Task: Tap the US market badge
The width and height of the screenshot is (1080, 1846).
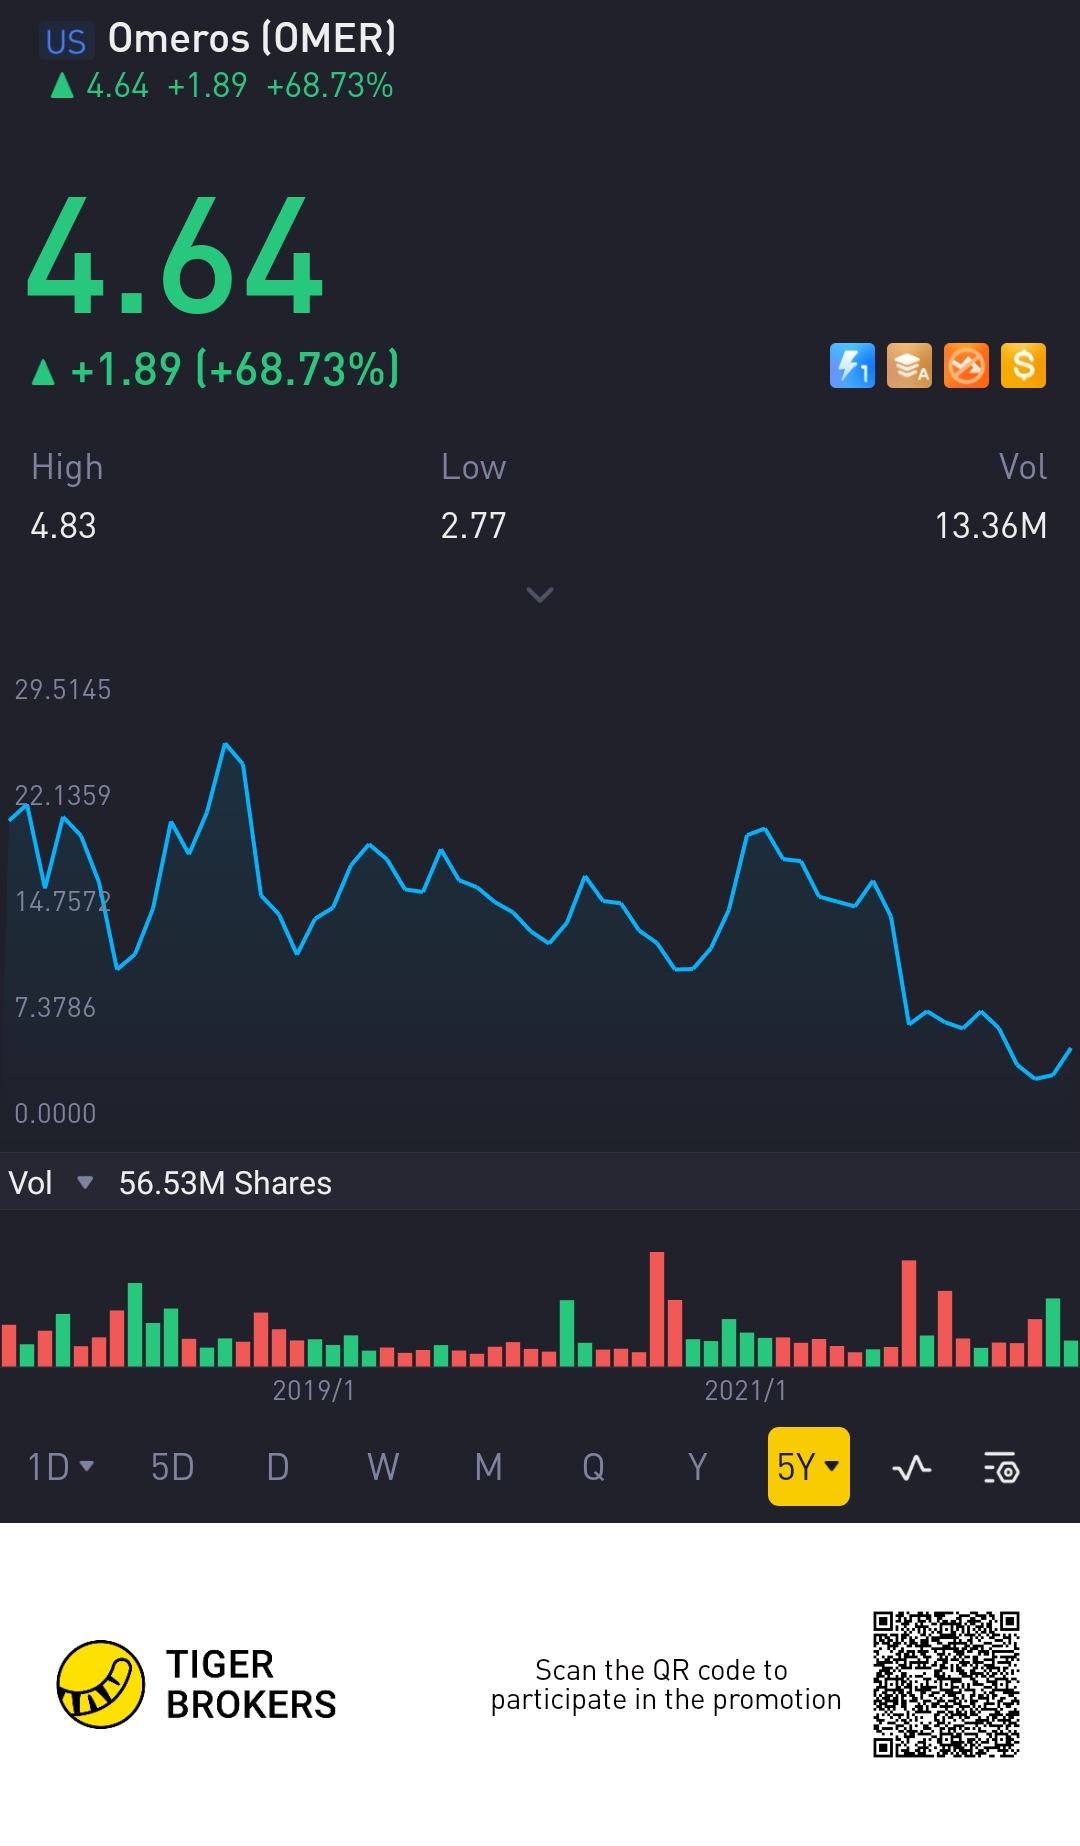Action: [66, 41]
